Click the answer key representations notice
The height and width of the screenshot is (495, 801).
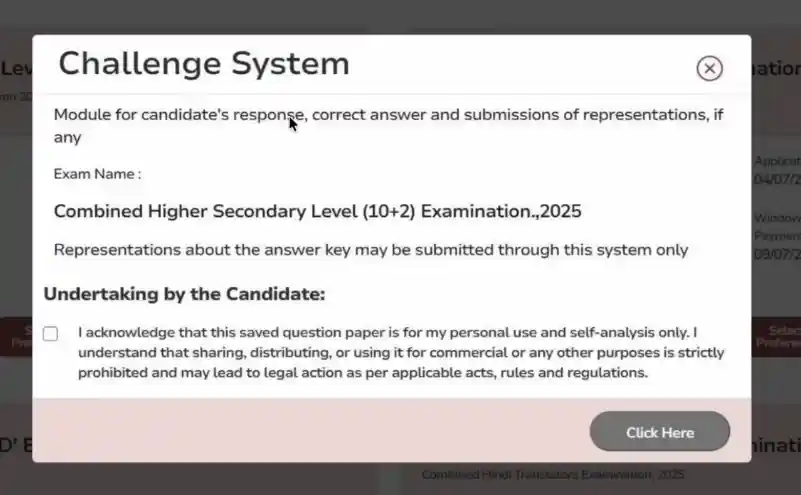click(x=370, y=250)
